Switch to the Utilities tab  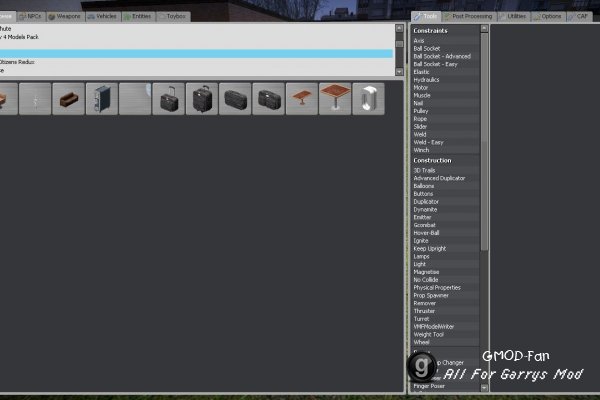point(514,16)
